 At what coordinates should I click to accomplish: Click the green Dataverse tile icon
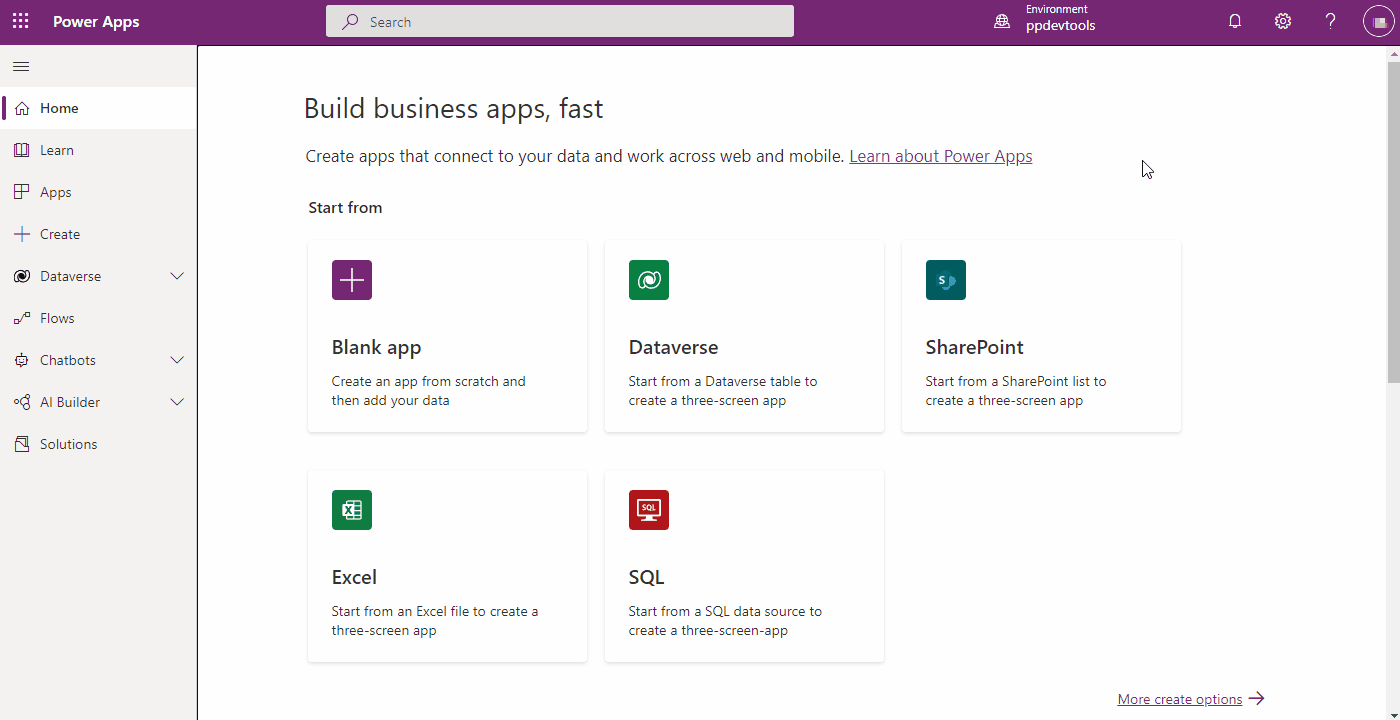point(649,280)
